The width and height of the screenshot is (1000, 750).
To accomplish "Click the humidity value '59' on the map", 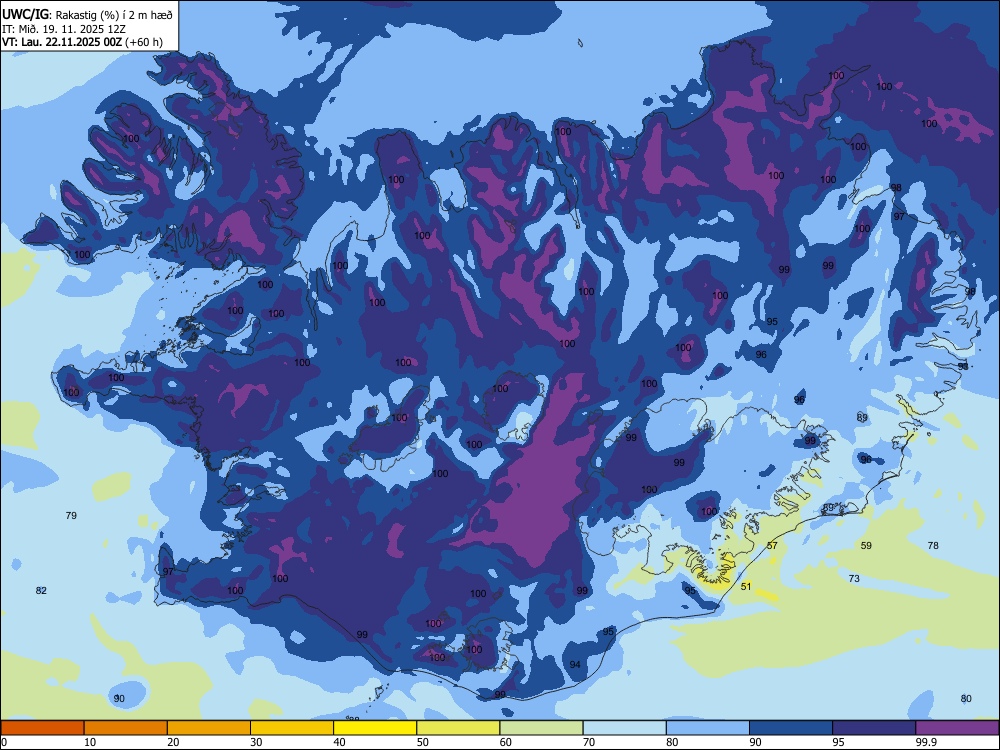I will 866,545.
